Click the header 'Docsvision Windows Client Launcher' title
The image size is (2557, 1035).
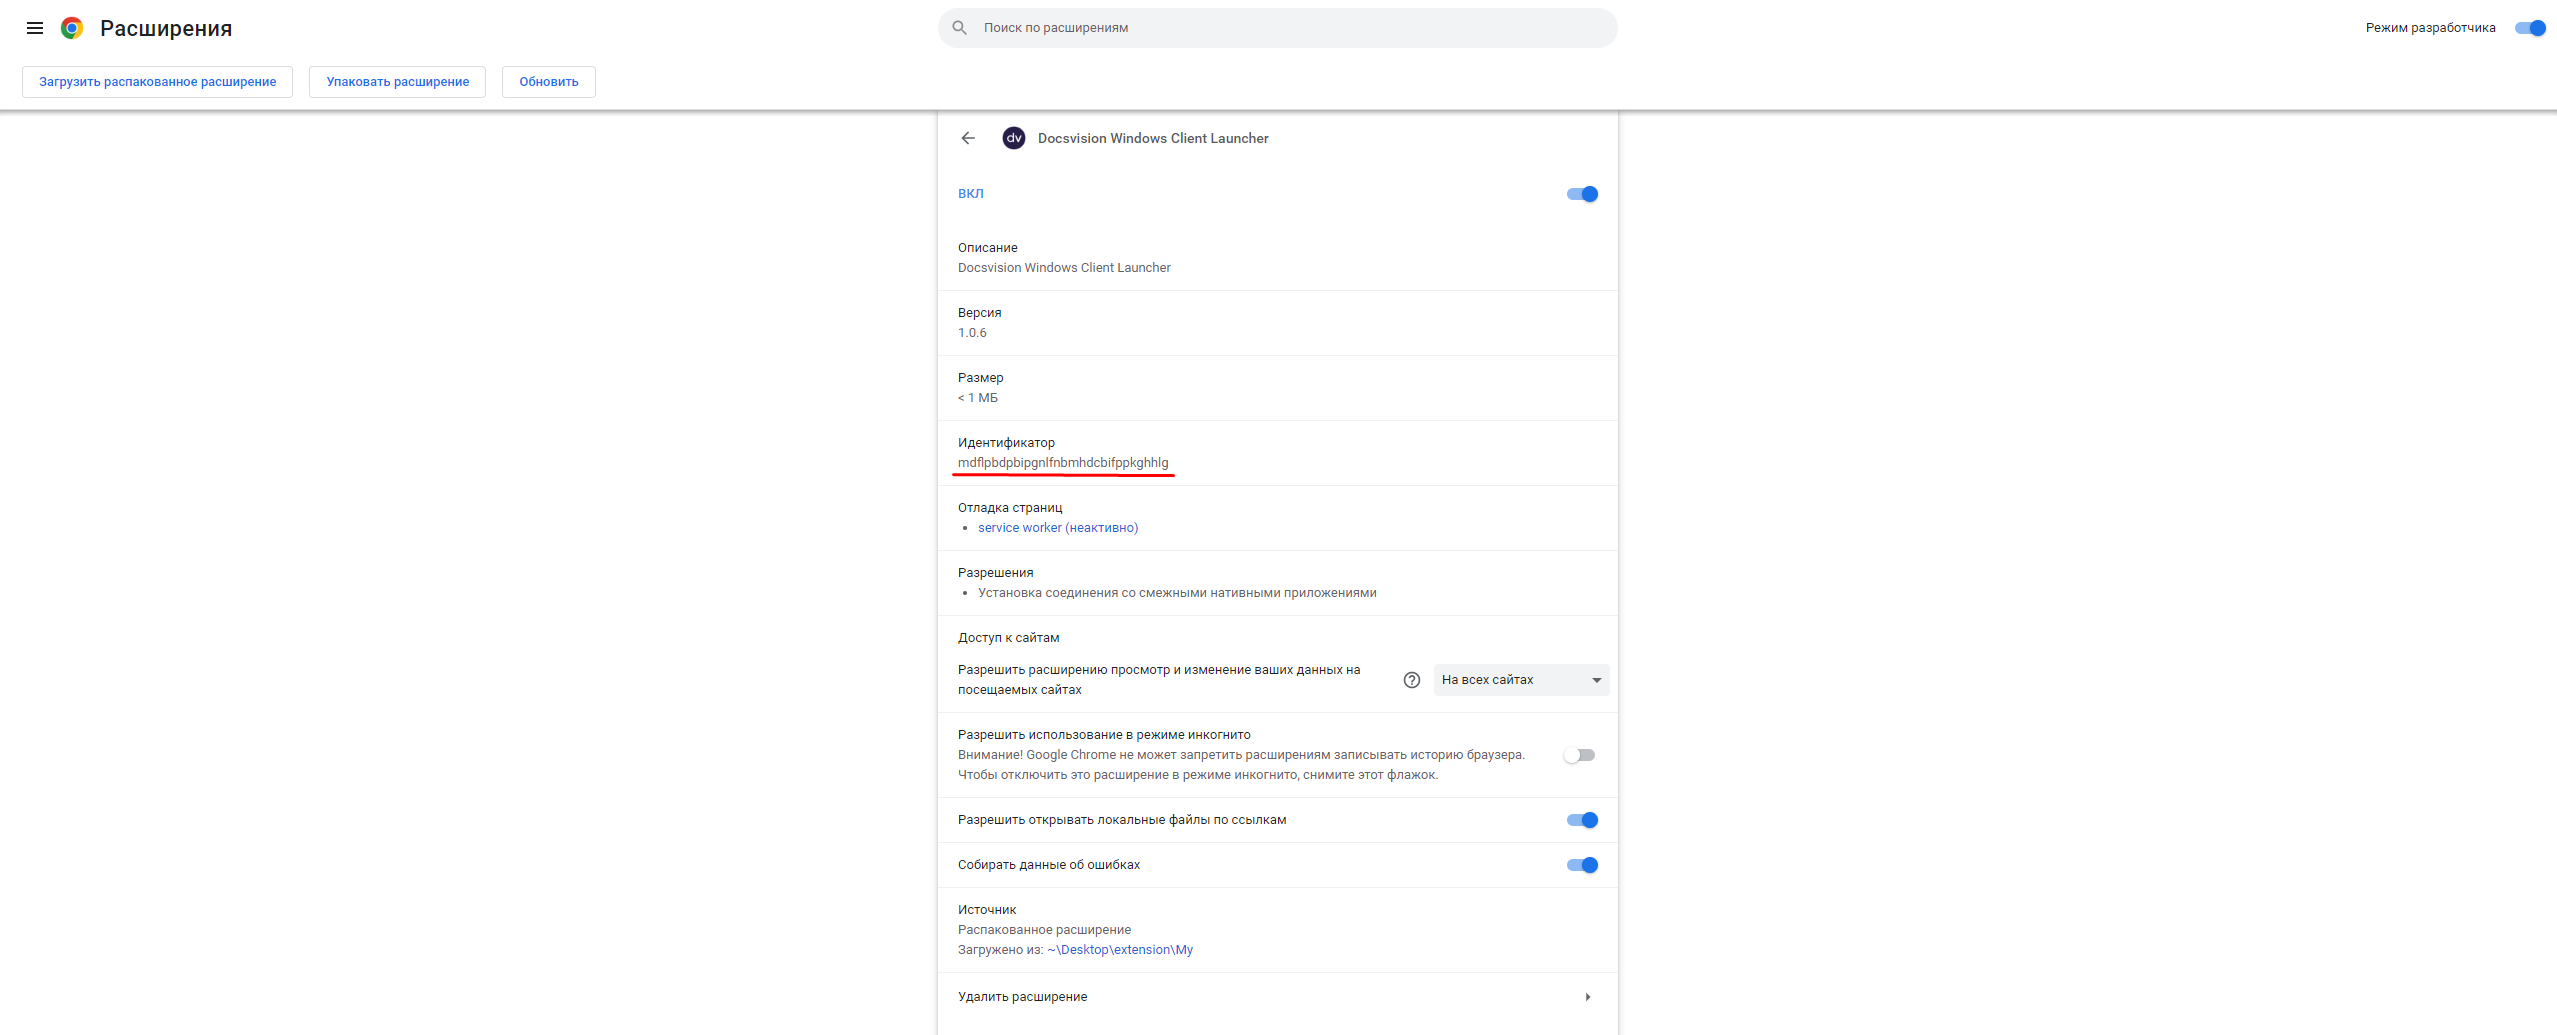click(1153, 138)
